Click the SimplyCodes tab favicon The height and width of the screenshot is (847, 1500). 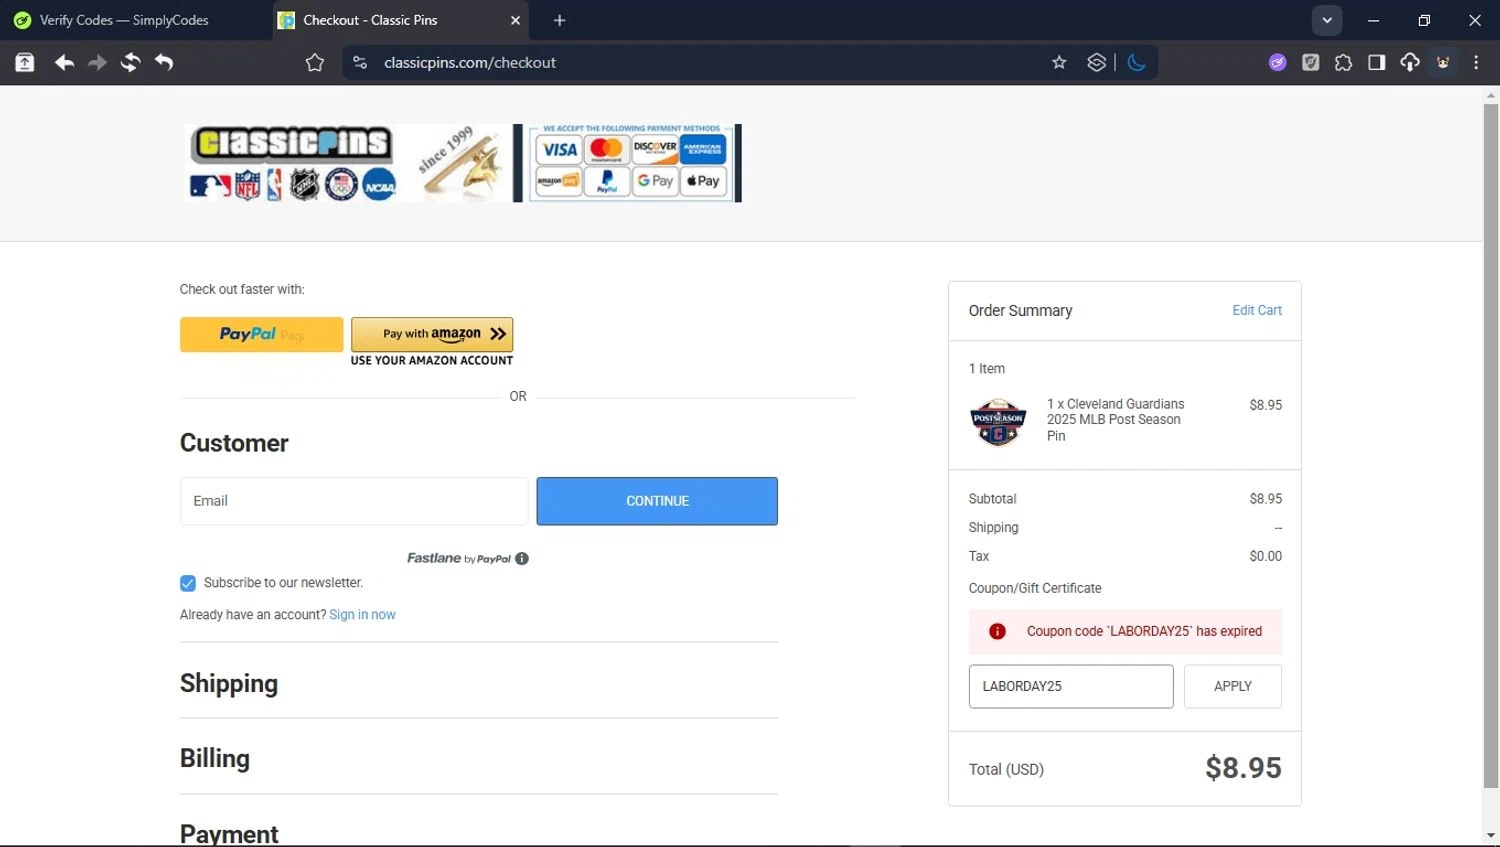point(22,20)
